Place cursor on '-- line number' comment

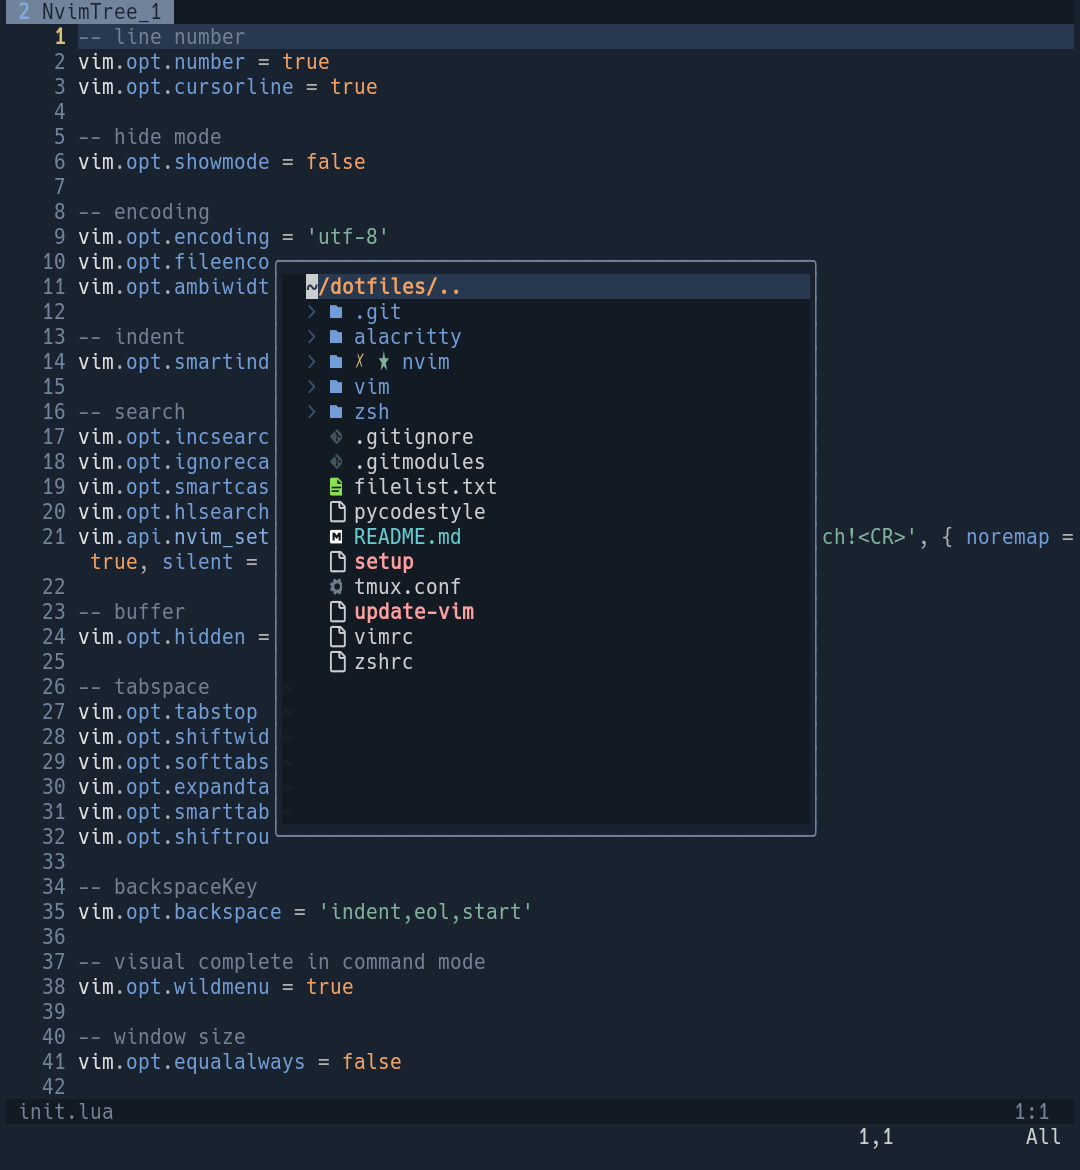click(162, 37)
